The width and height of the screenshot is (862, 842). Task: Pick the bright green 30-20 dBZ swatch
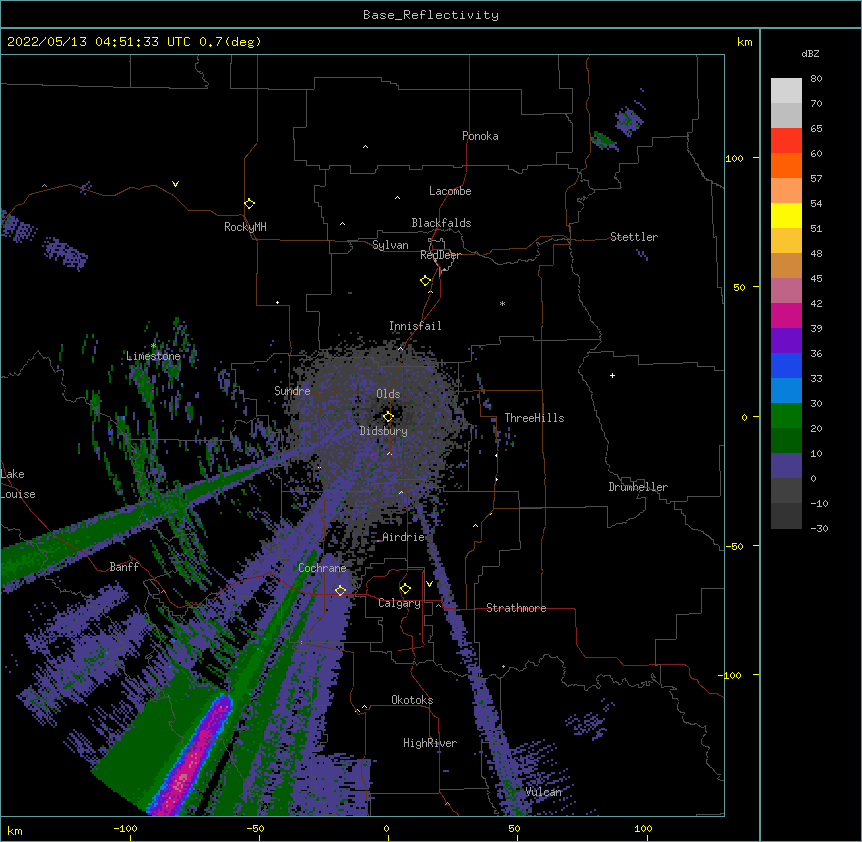click(786, 416)
